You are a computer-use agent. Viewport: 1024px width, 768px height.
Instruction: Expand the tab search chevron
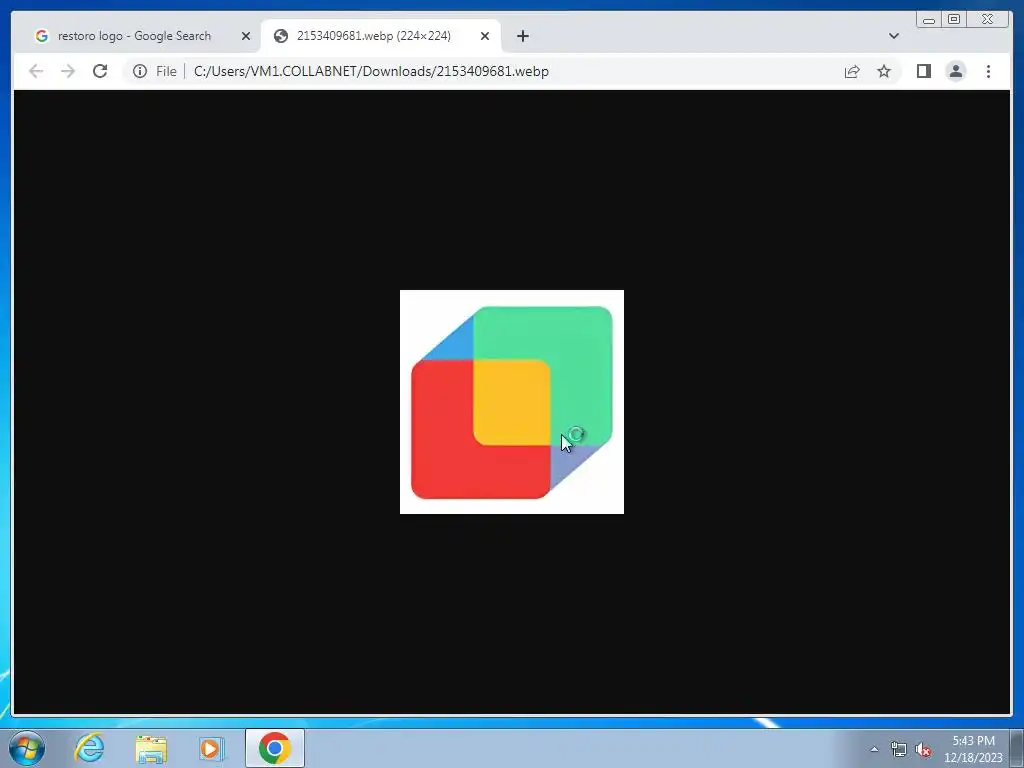click(893, 36)
